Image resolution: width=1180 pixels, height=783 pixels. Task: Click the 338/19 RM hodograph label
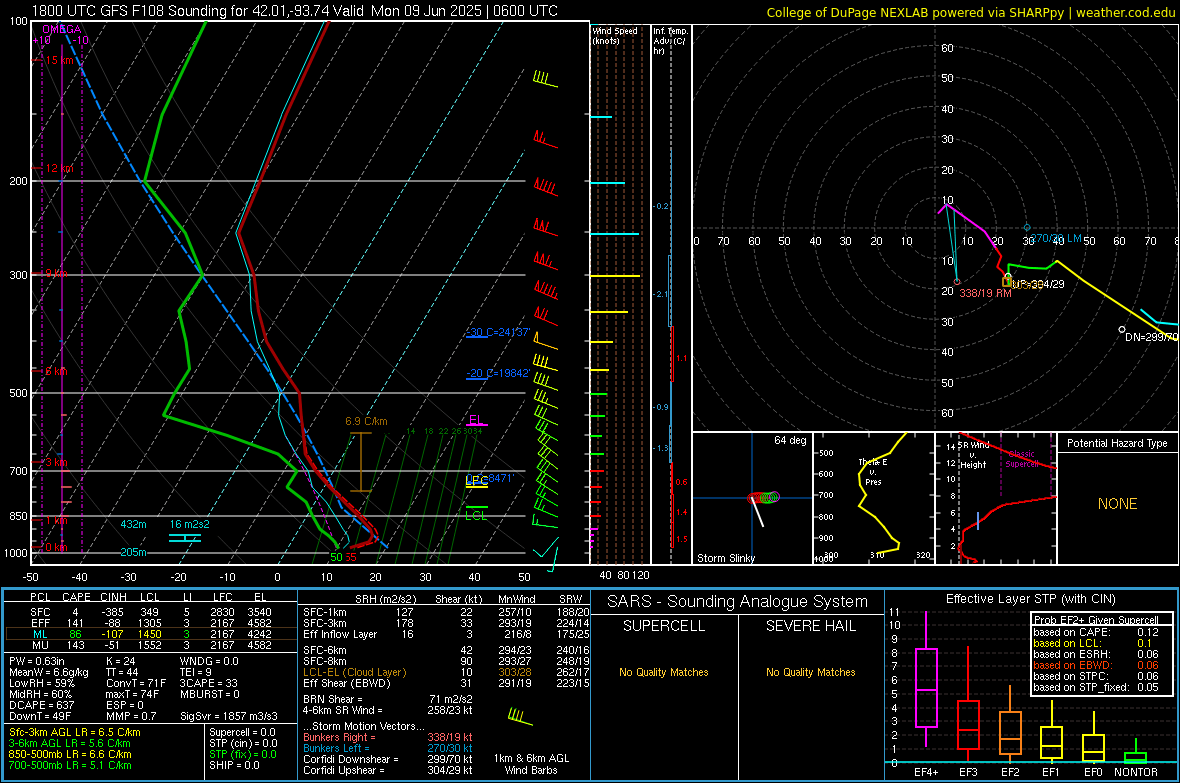(x=985, y=293)
